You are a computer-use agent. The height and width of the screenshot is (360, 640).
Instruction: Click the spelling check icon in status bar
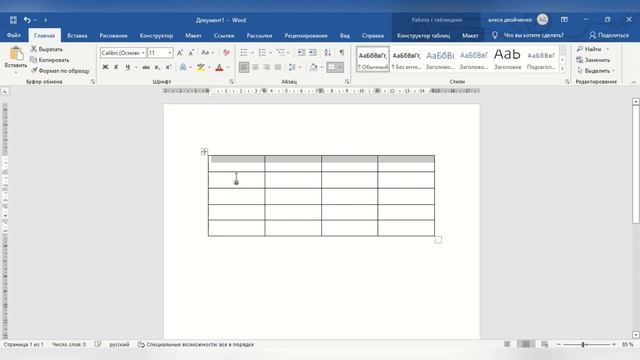(x=98, y=344)
